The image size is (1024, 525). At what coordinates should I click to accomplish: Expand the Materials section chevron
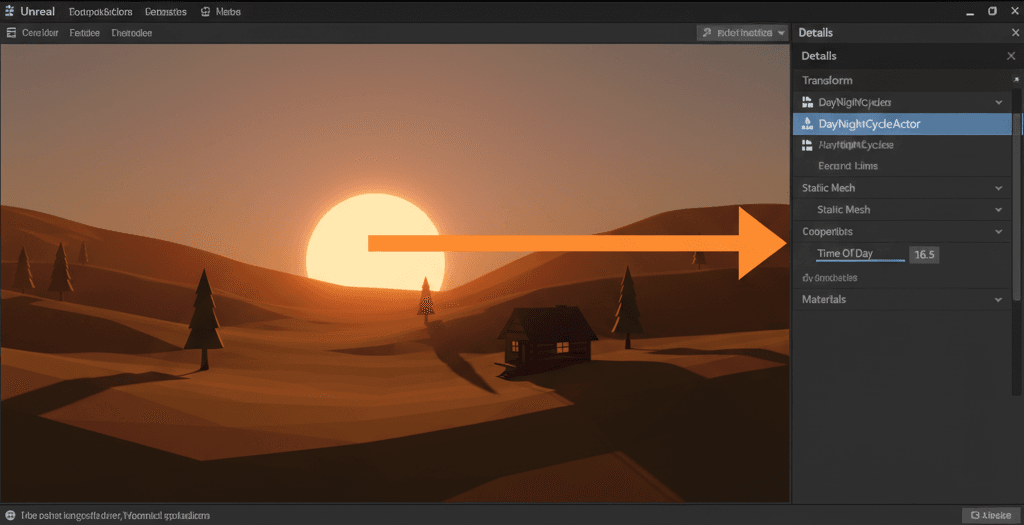998,299
